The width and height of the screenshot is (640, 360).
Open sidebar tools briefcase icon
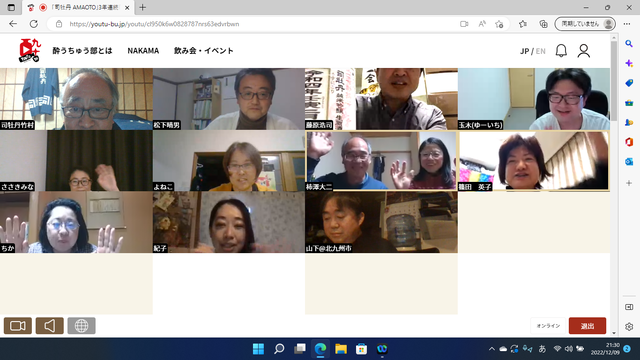(x=629, y=103)
